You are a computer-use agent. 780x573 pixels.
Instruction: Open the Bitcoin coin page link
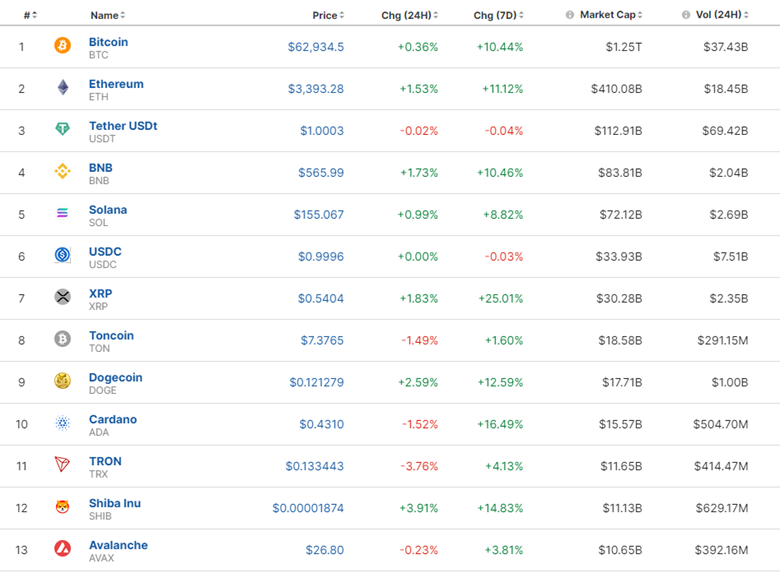[x=108, y=42]
